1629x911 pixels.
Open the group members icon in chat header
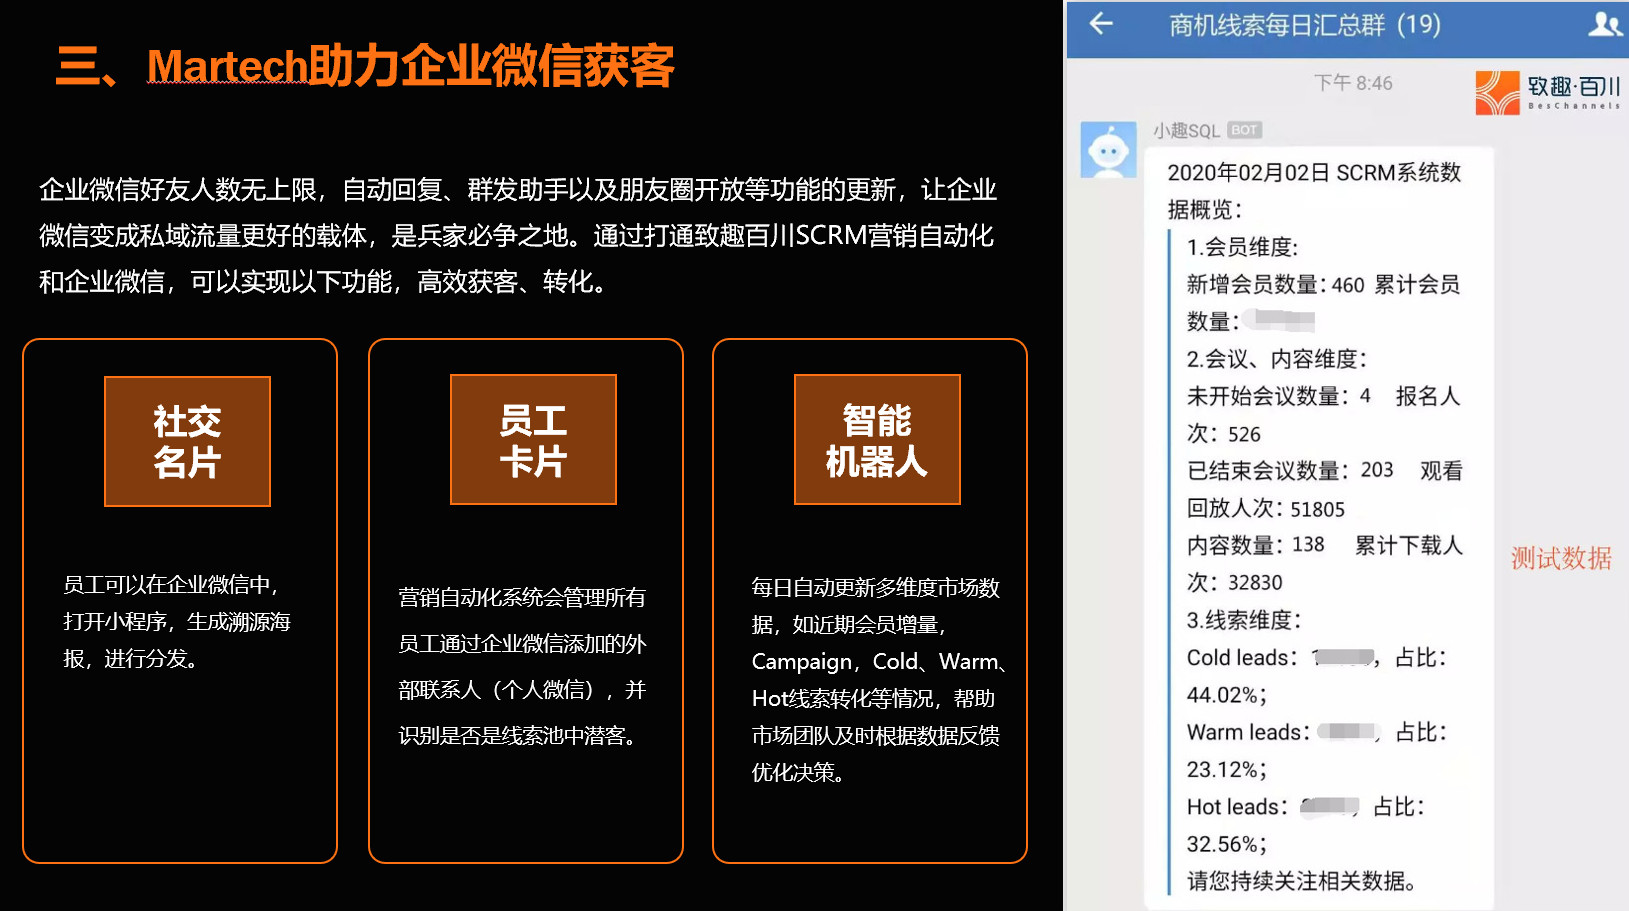point(1605,24)
